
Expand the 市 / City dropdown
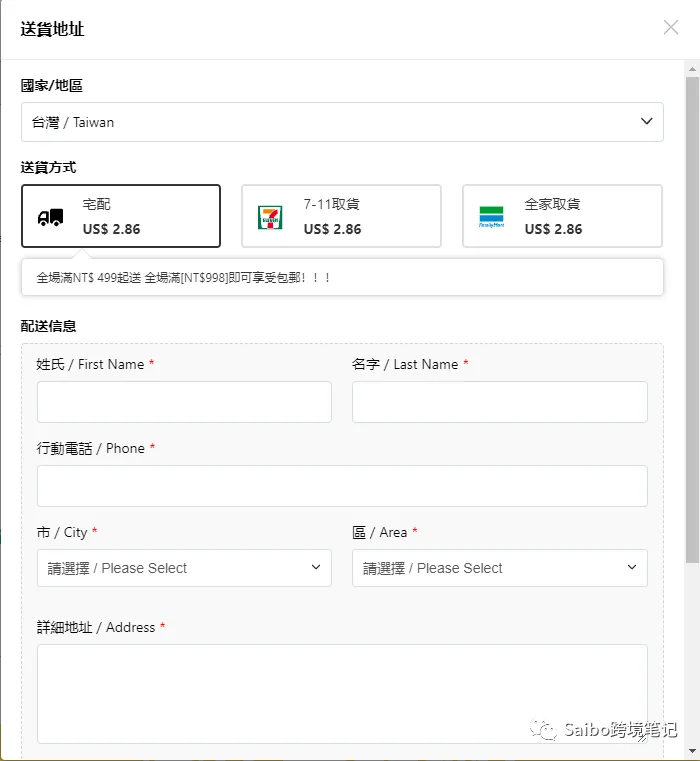[x=184, y=568]
